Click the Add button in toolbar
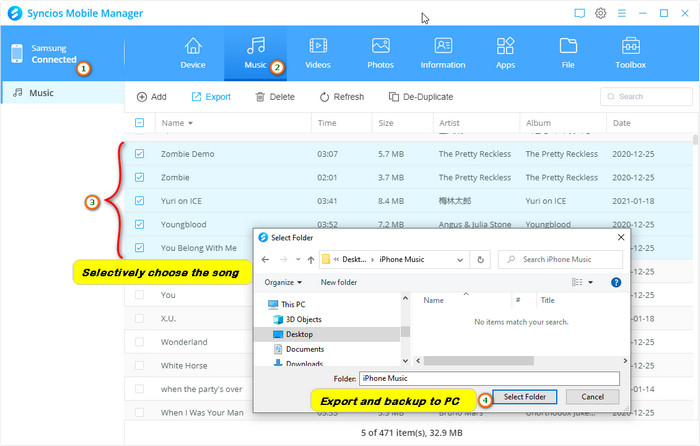 pyautogui.click(x=152, y=97)
